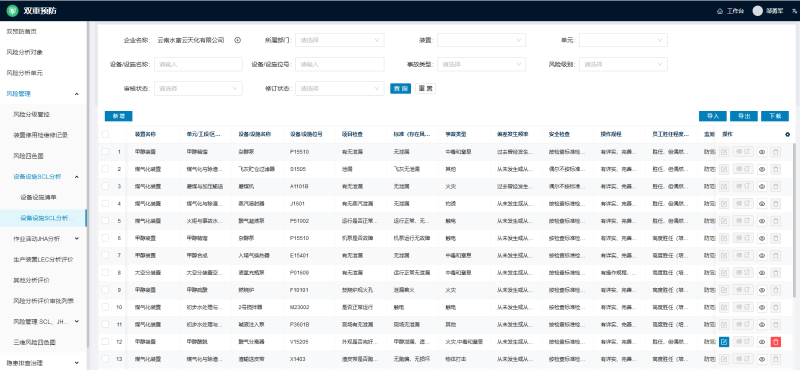800x370 pixels.
Task: Click the 双重预防 logo icon
Action: coord(12,11)
